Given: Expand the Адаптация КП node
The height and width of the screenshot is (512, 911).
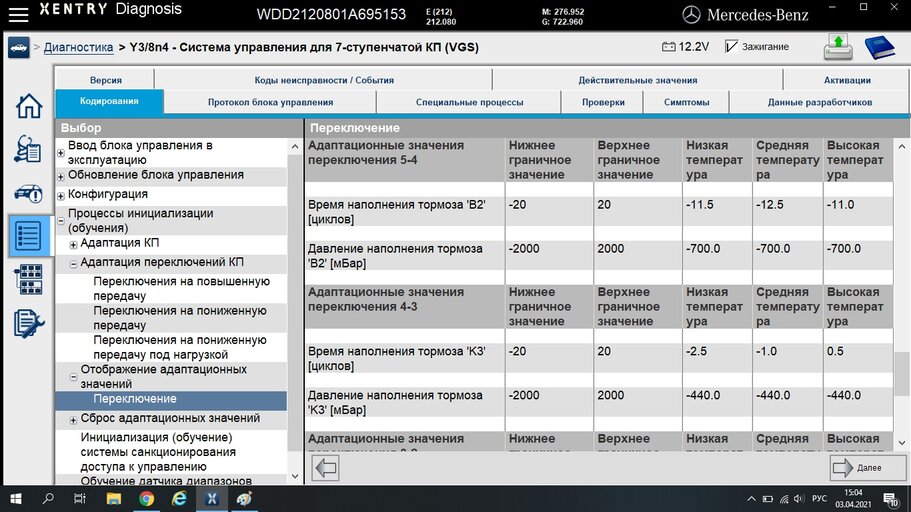Looking at the screenshot, I should pos(73,245).
